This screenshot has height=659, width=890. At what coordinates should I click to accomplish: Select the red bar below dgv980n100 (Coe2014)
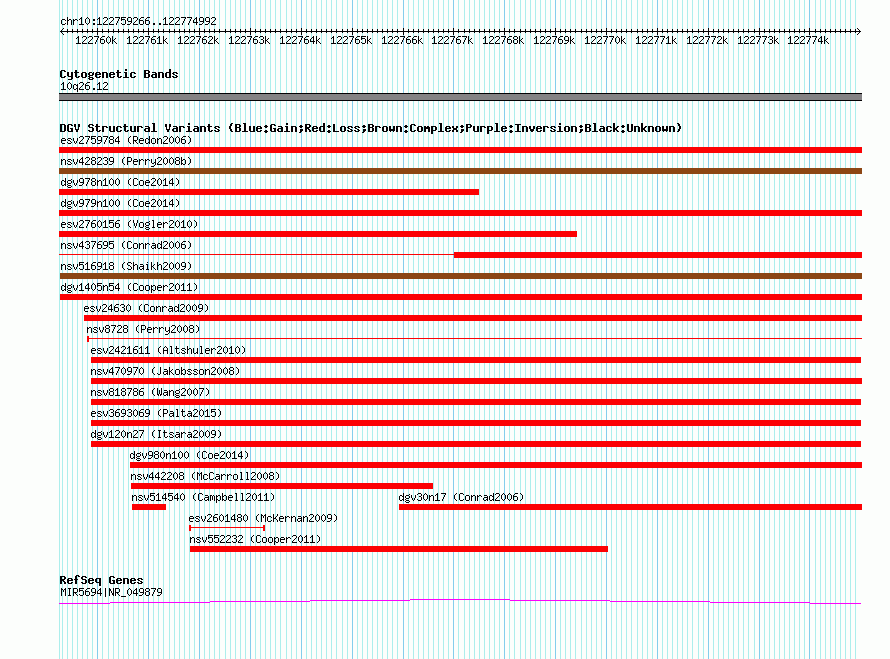[496, 465]
